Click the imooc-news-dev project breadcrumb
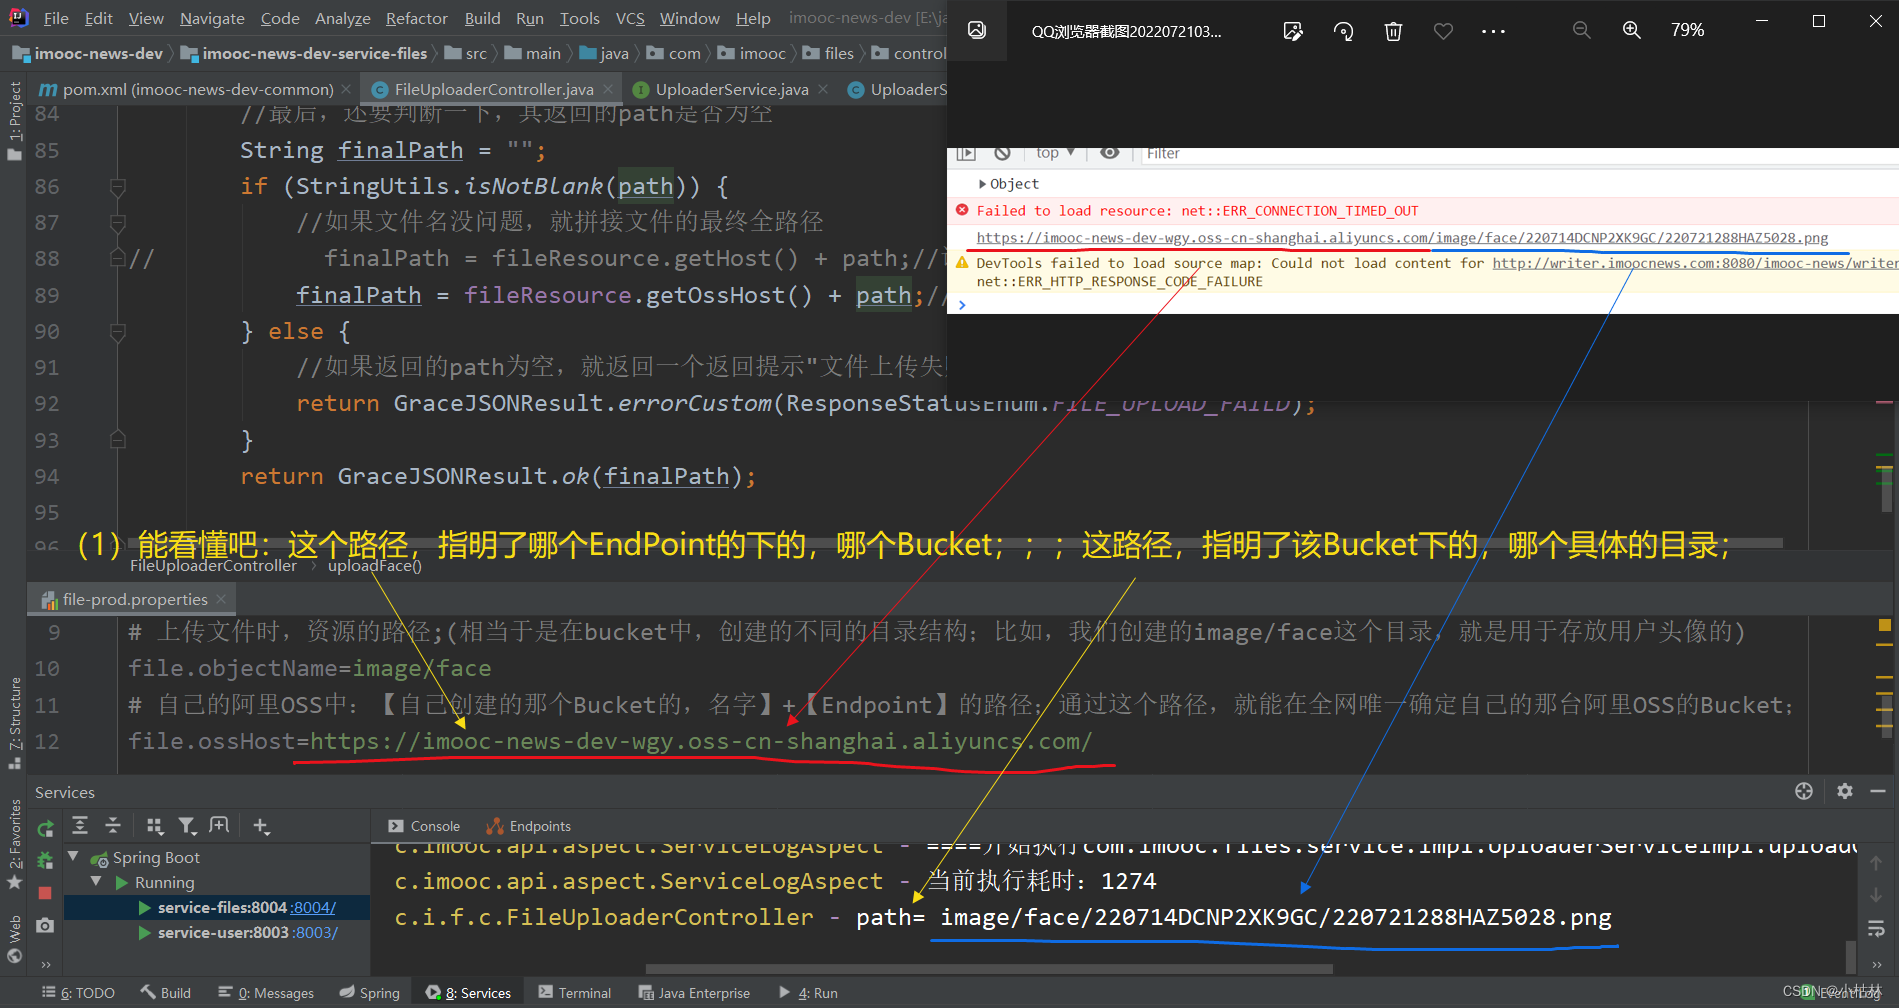Screen dimensions: 1899x1008 pyautogui.click(x=87, y=53)
